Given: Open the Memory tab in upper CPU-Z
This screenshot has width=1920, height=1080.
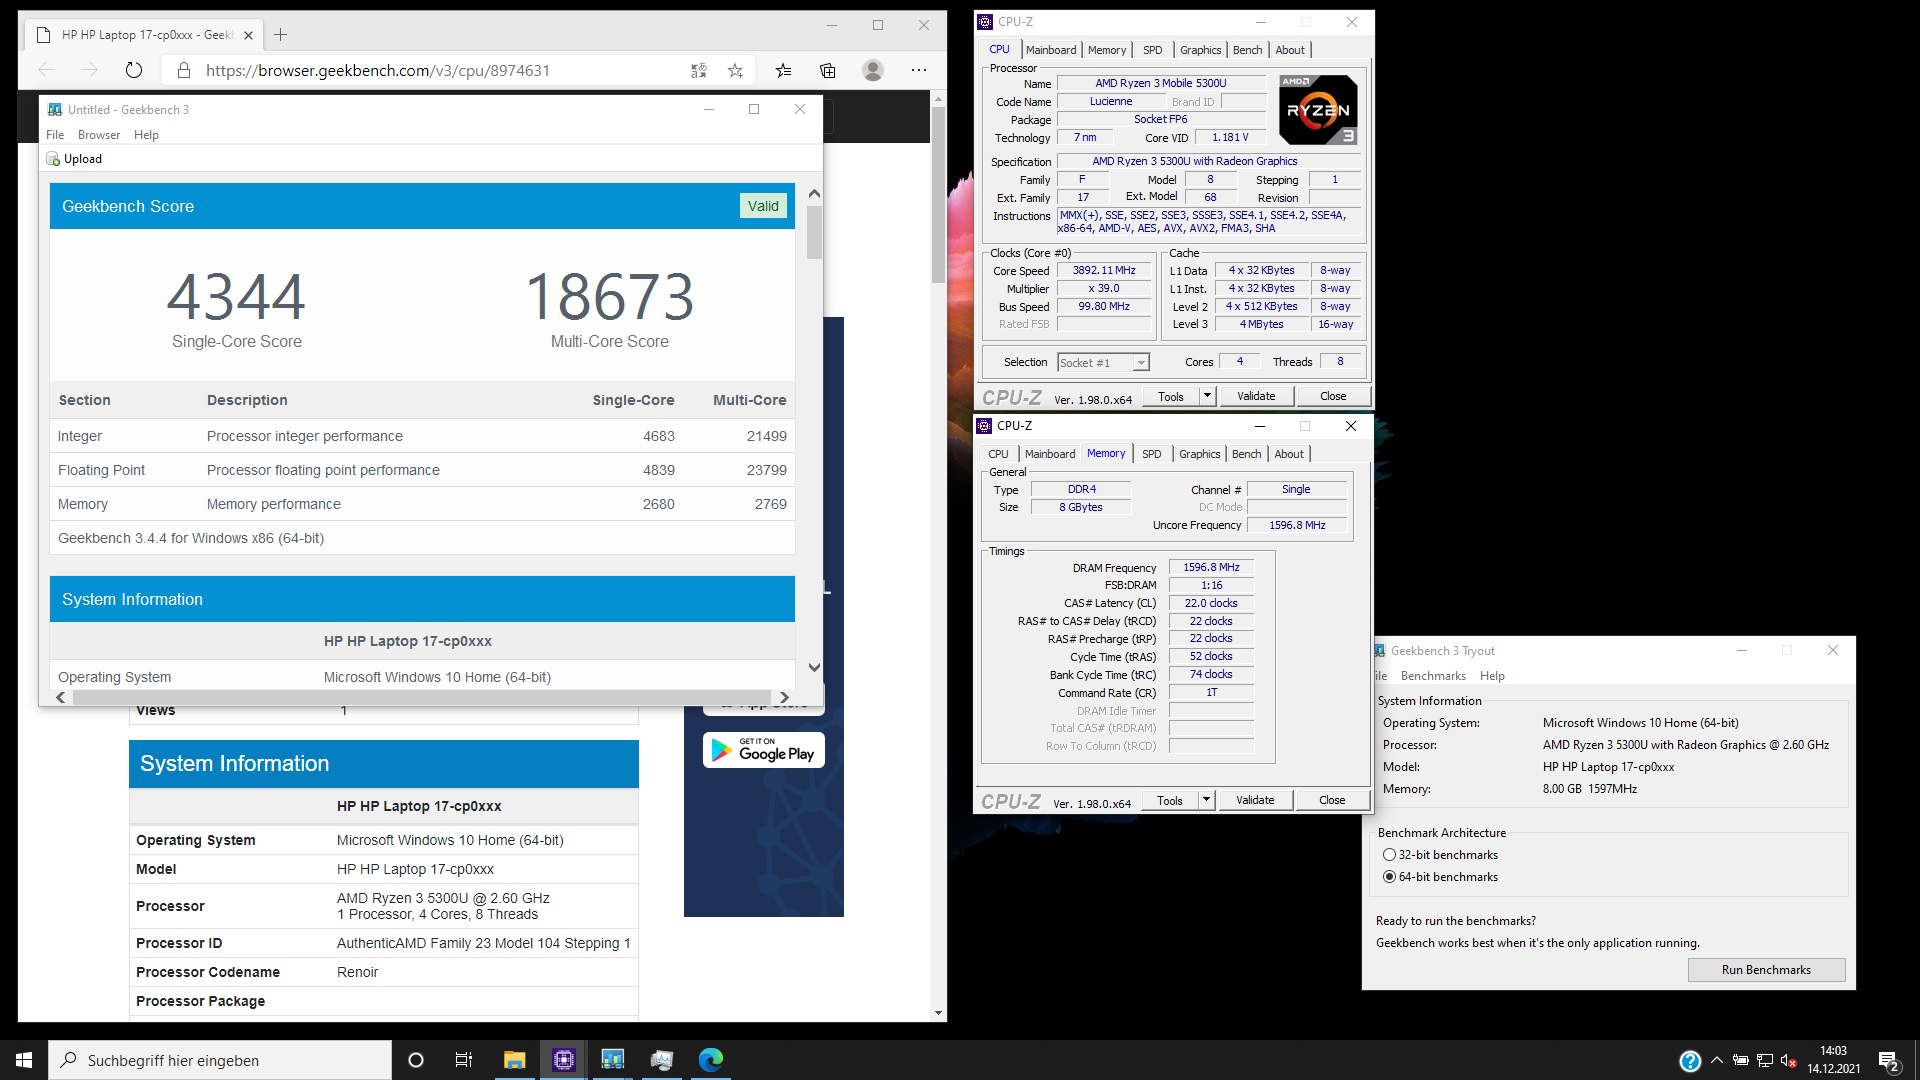Looking at the screenshot, I should (1107, 50).
